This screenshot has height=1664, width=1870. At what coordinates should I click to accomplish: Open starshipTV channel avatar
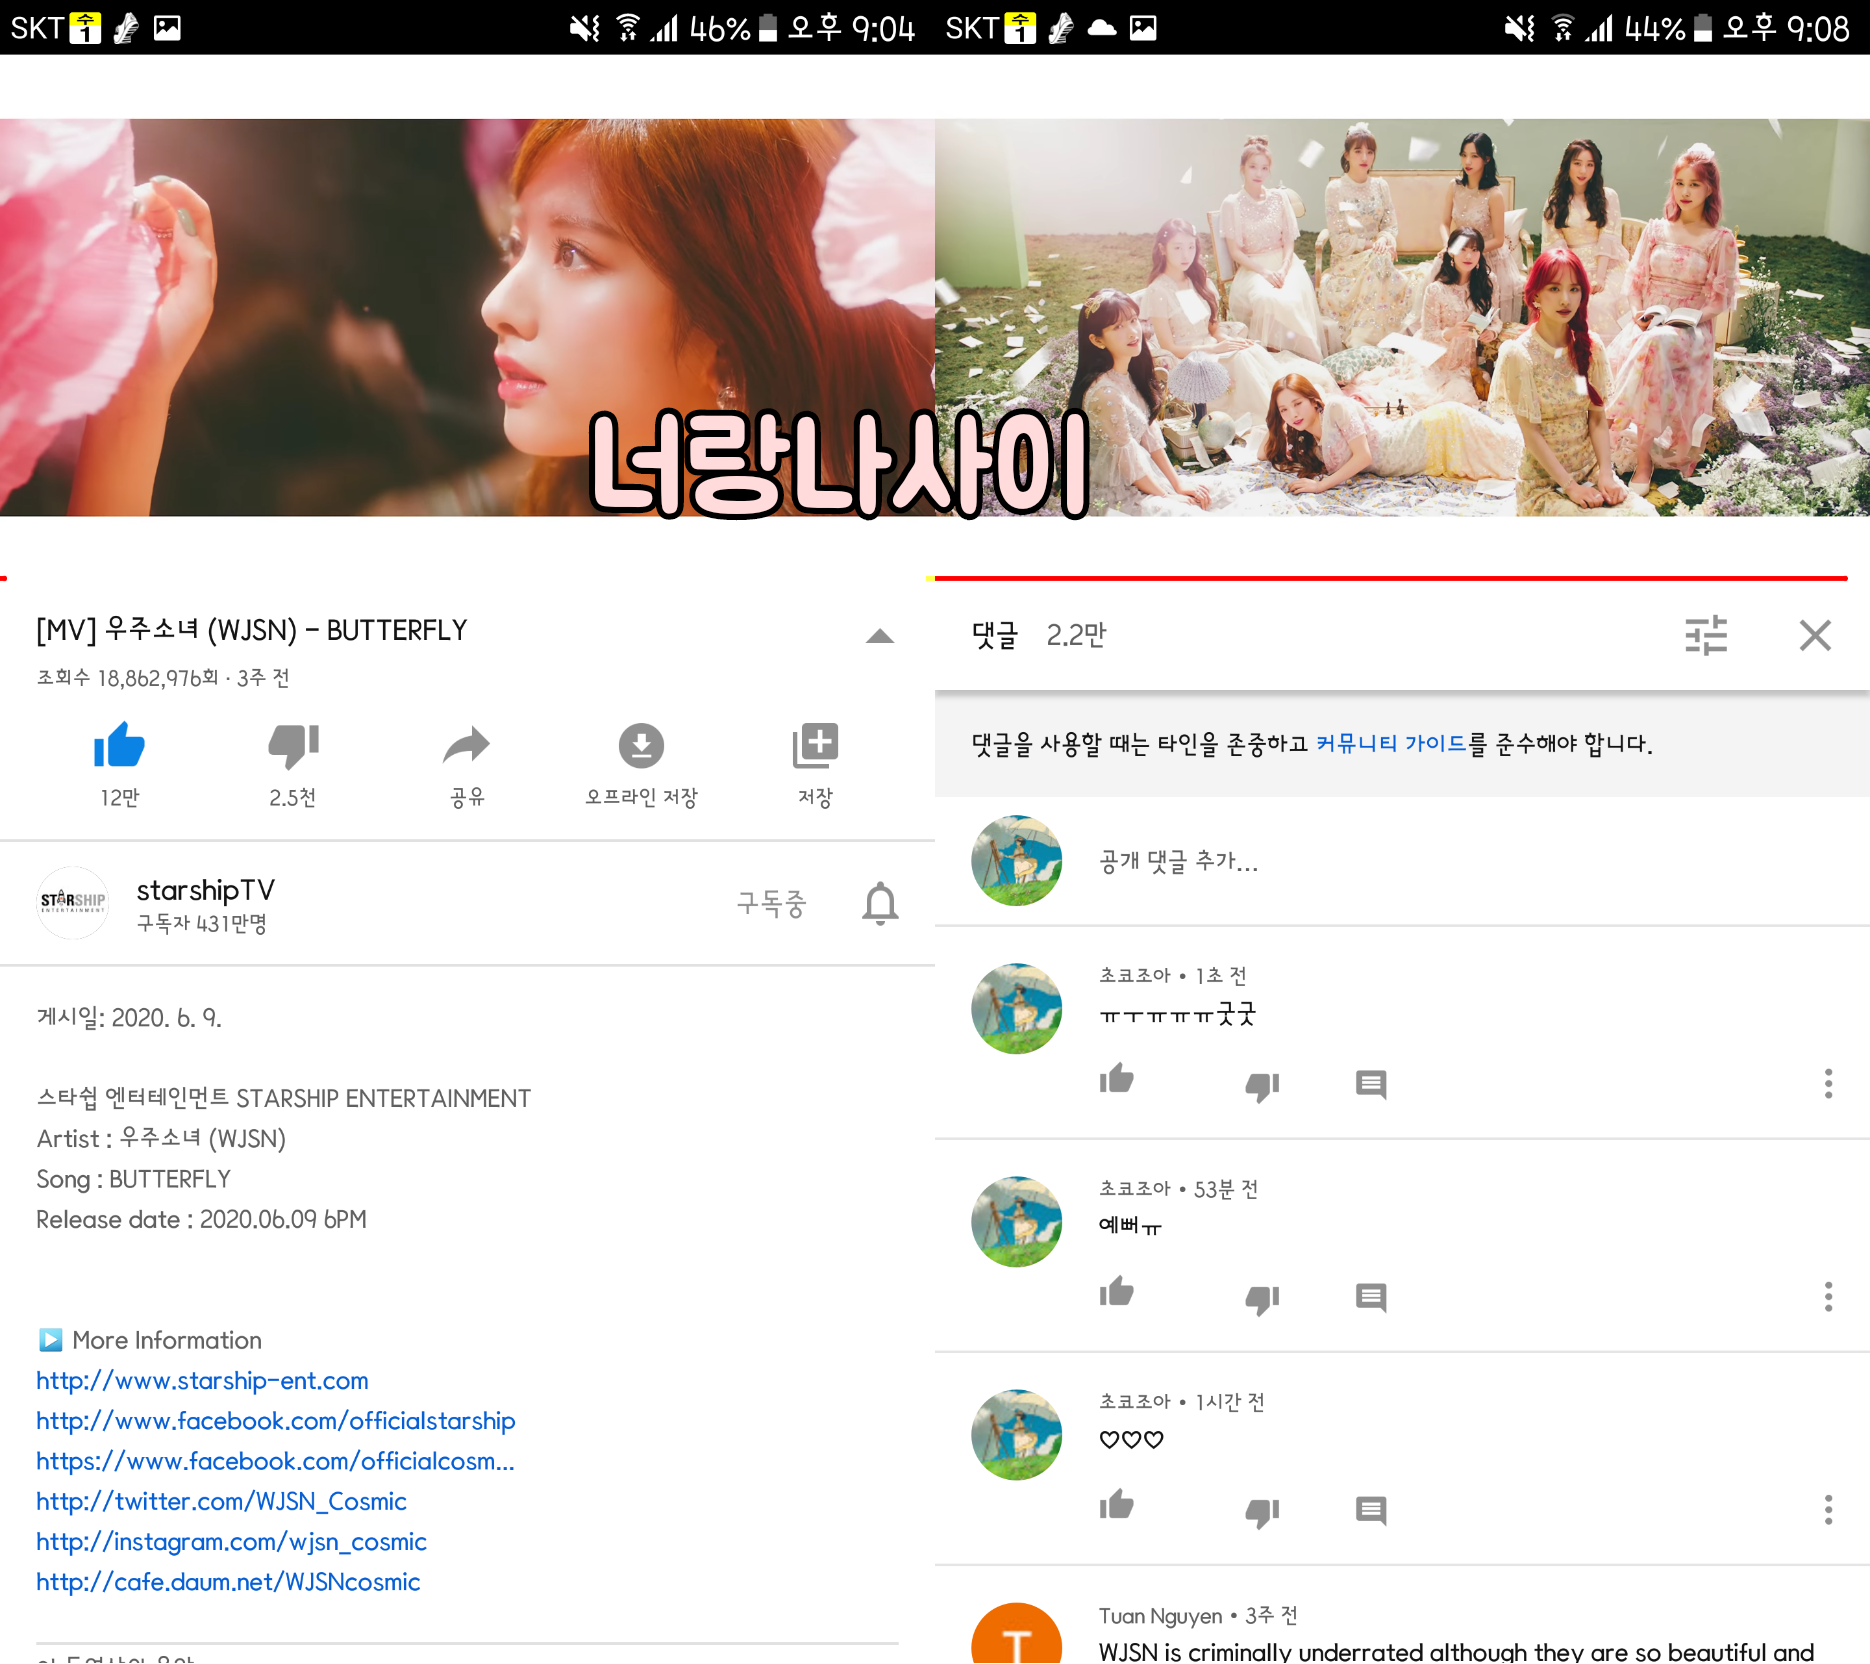tap(72, 902)
